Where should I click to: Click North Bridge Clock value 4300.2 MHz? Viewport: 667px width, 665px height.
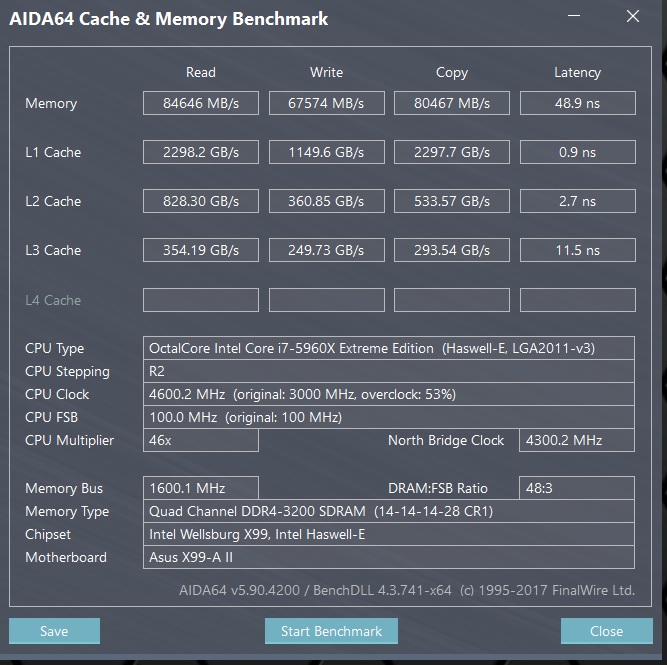tap(577, 440)
